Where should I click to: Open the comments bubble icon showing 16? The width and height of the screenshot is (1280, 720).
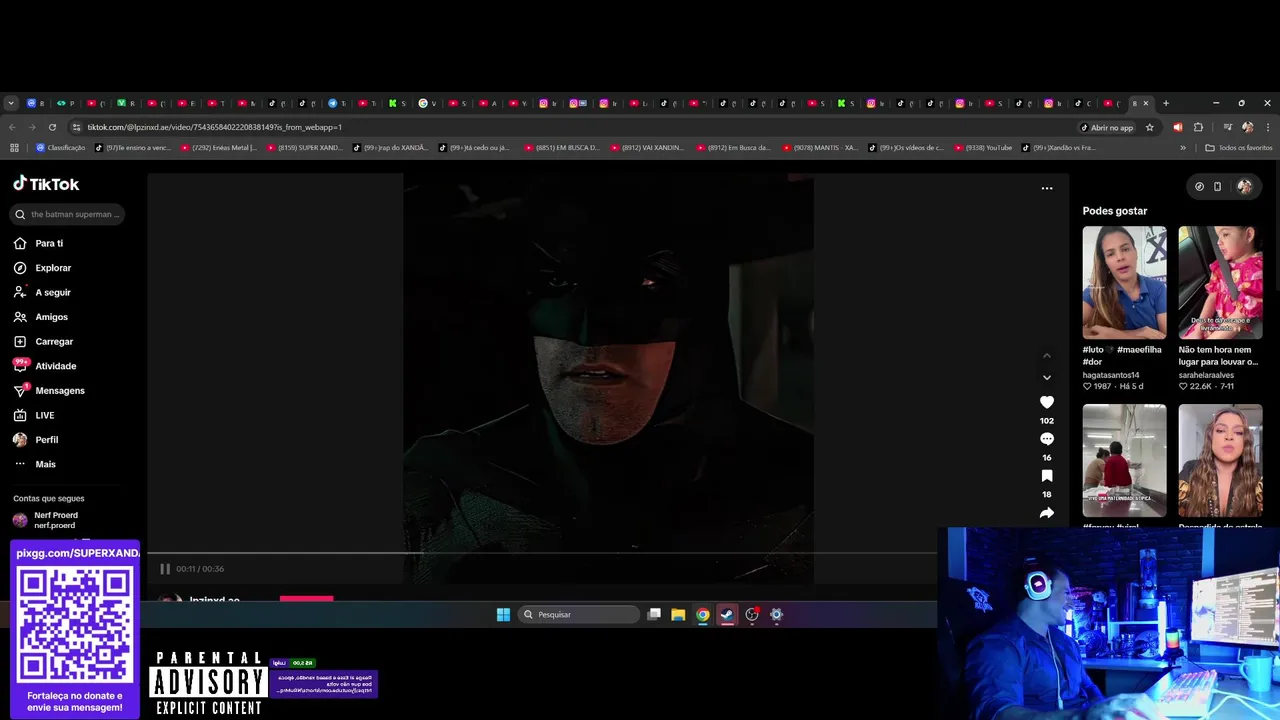click(1047, 439)
